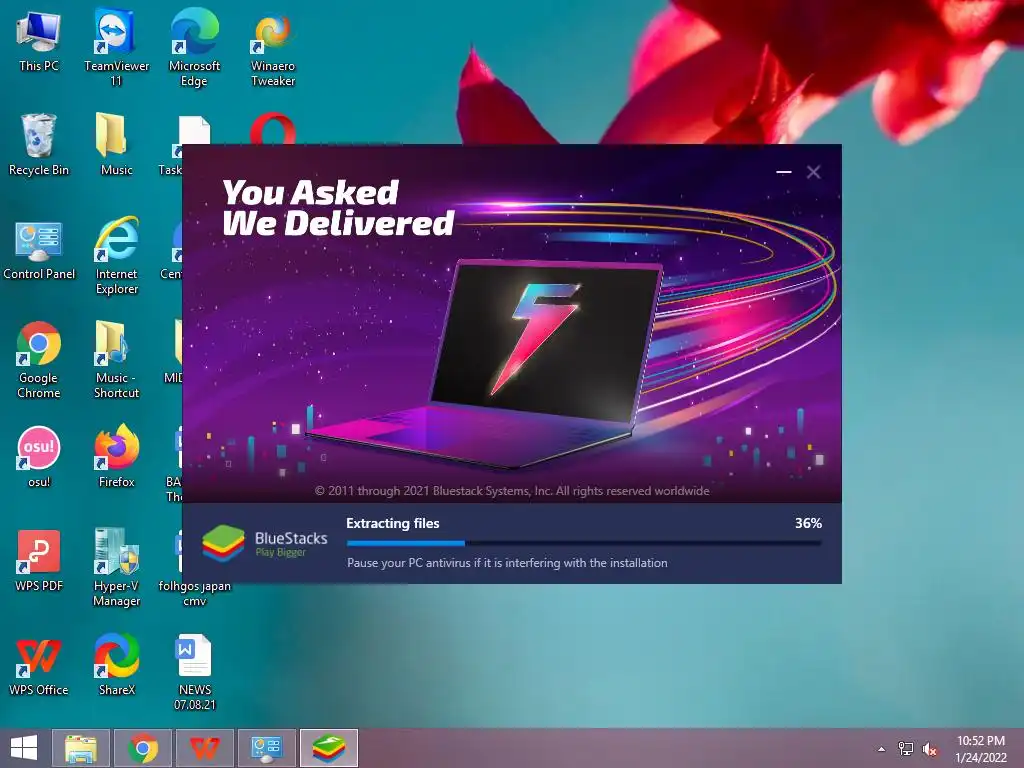
Task: Open This PC desktop icon
Action: (x=39, y=42)
